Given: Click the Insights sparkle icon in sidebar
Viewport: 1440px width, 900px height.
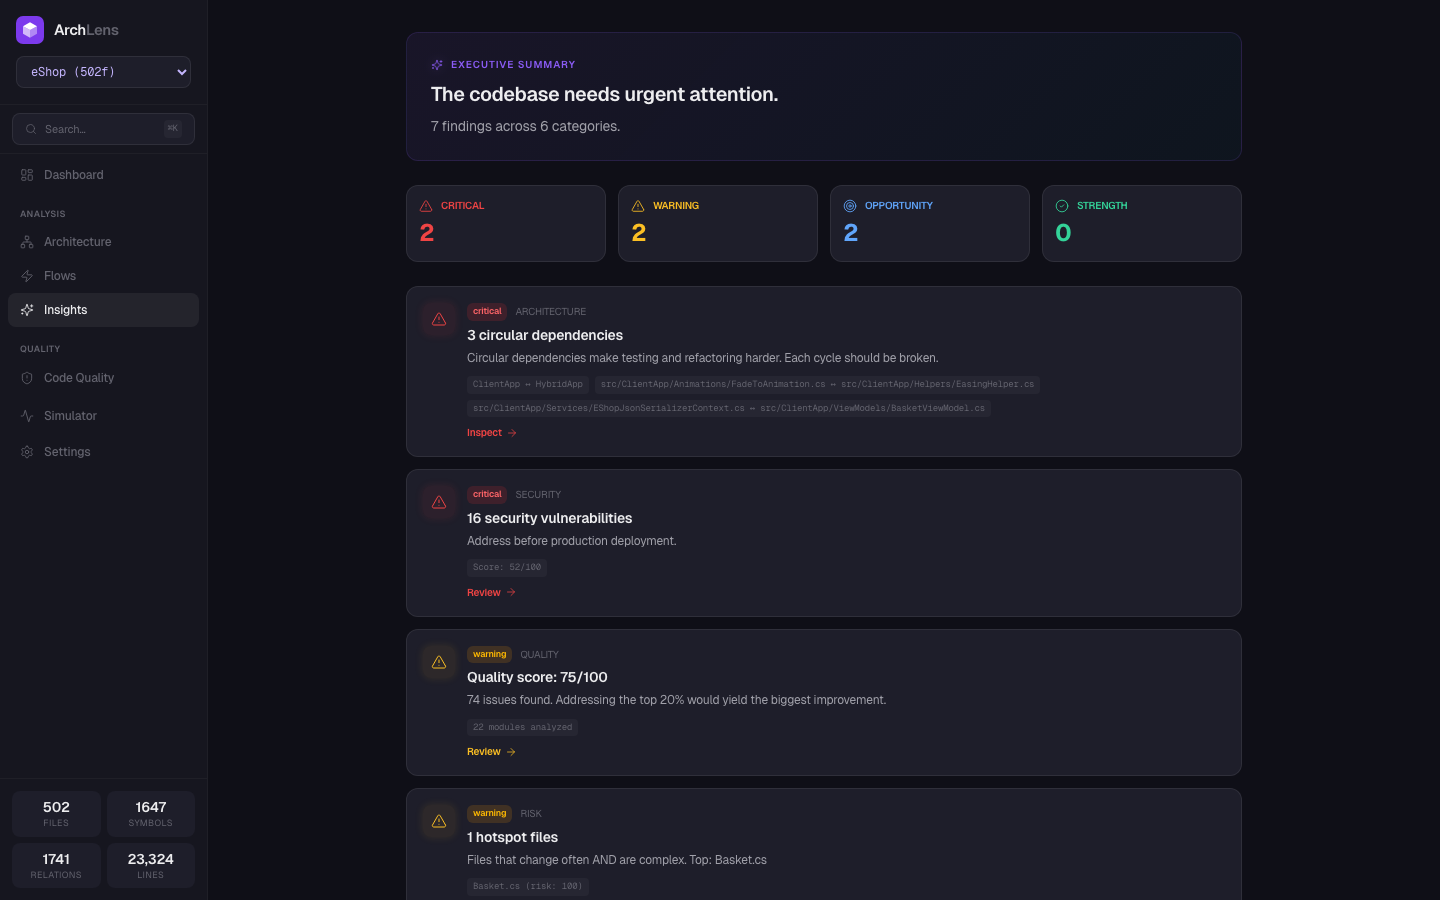Looking at the screenshot, I should [27, 310].
